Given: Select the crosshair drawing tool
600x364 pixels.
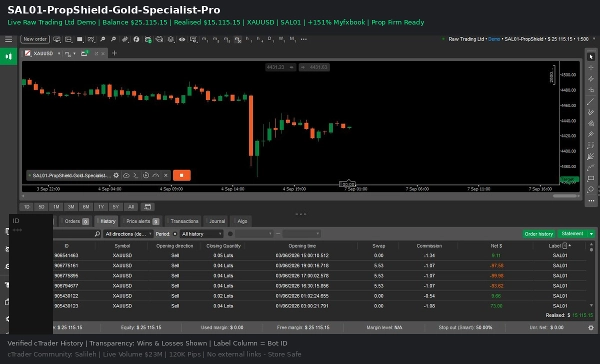Looking at the screenshot, I should [591, 68].
